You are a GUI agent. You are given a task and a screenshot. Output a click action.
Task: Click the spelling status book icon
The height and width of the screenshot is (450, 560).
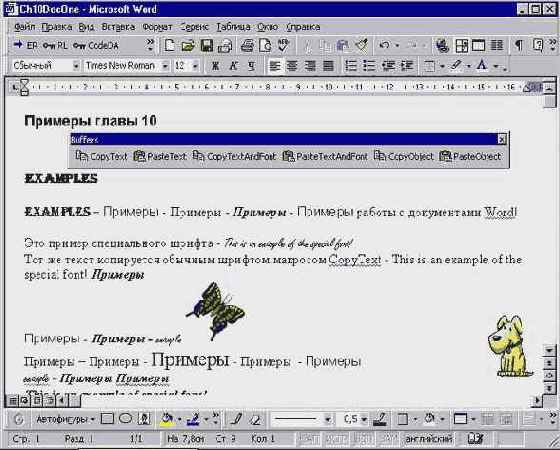tap(475, 438)
